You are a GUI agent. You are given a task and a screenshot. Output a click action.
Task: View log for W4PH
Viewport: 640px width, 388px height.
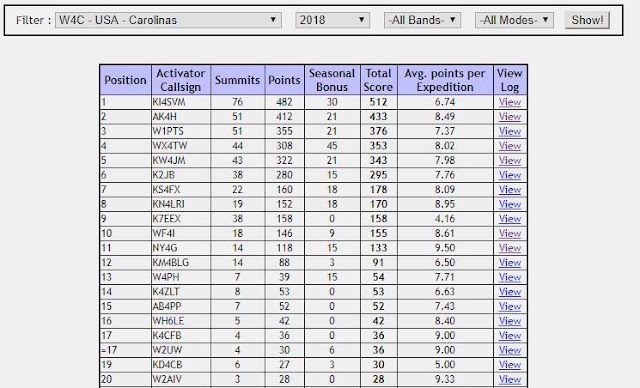click(510, 277)
